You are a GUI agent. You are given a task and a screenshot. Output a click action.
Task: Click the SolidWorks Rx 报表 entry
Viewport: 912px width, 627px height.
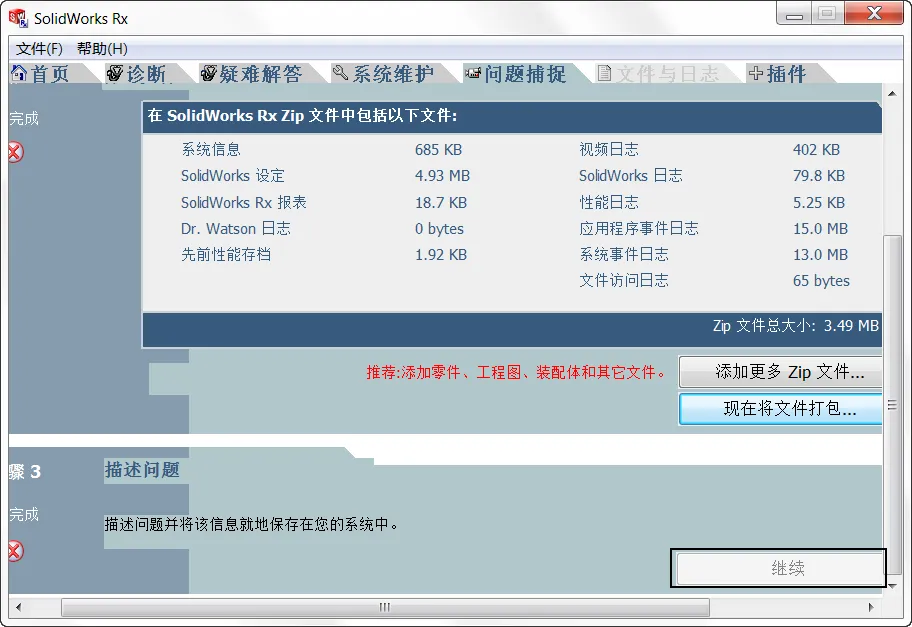click(244, 202)
